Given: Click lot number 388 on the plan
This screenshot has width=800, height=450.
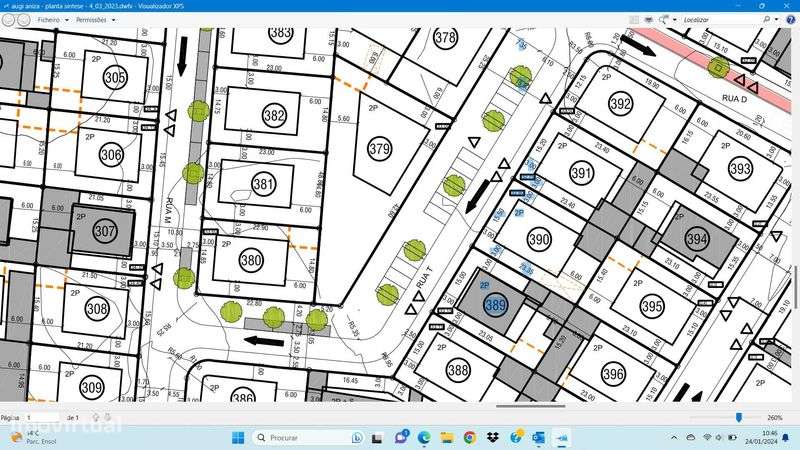Looking at the screenshot, I should (x=458, y=369).
